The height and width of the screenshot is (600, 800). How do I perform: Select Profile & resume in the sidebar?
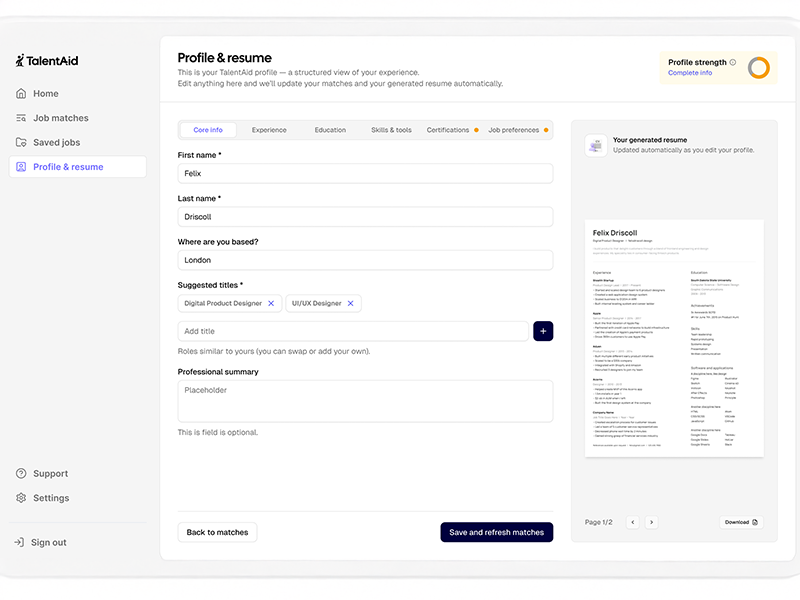78,167
